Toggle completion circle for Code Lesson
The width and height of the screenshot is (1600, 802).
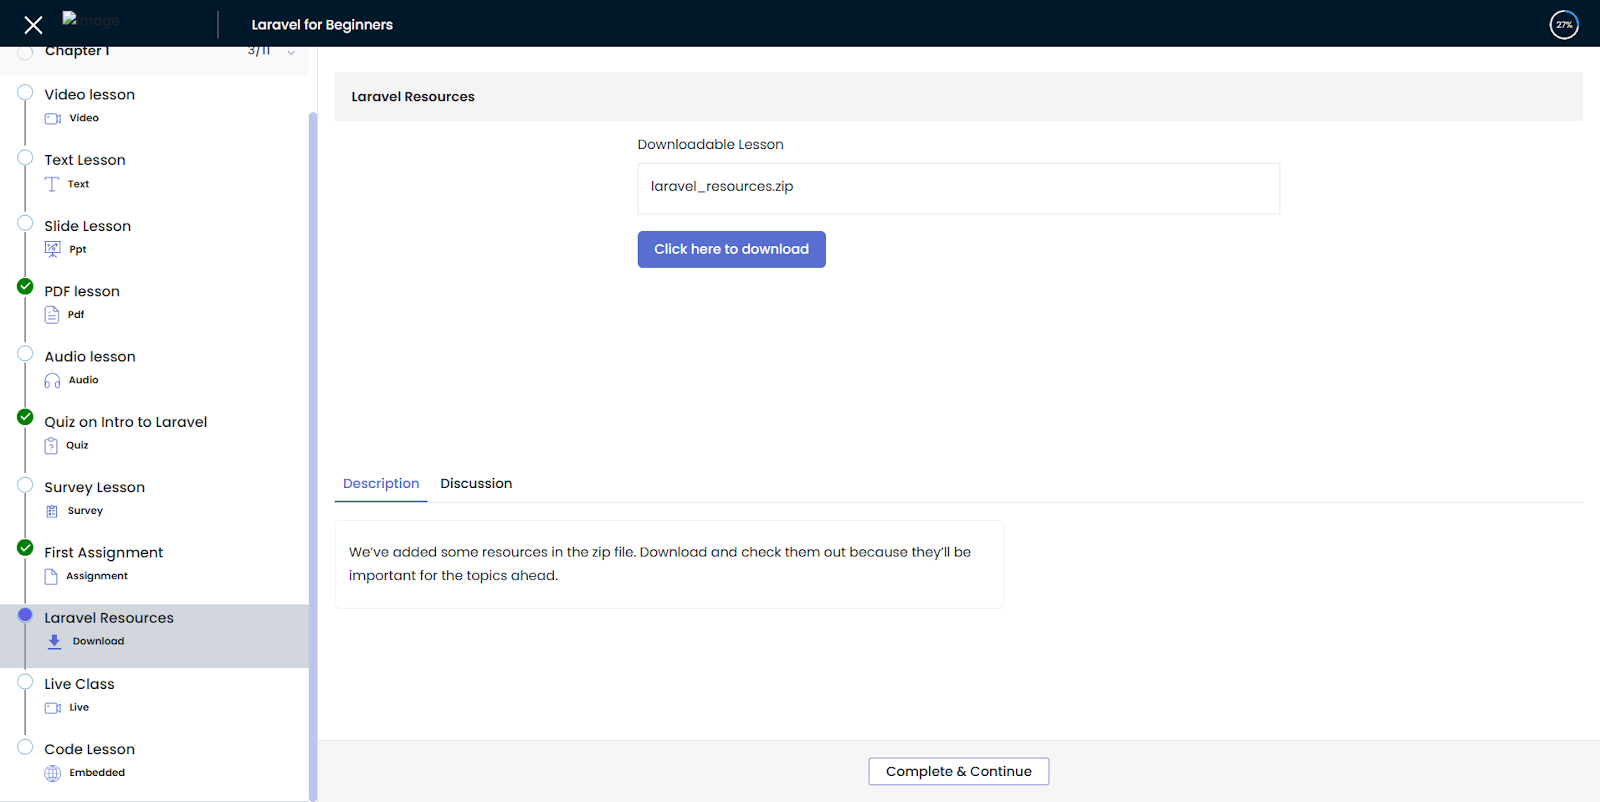(25, 747)
